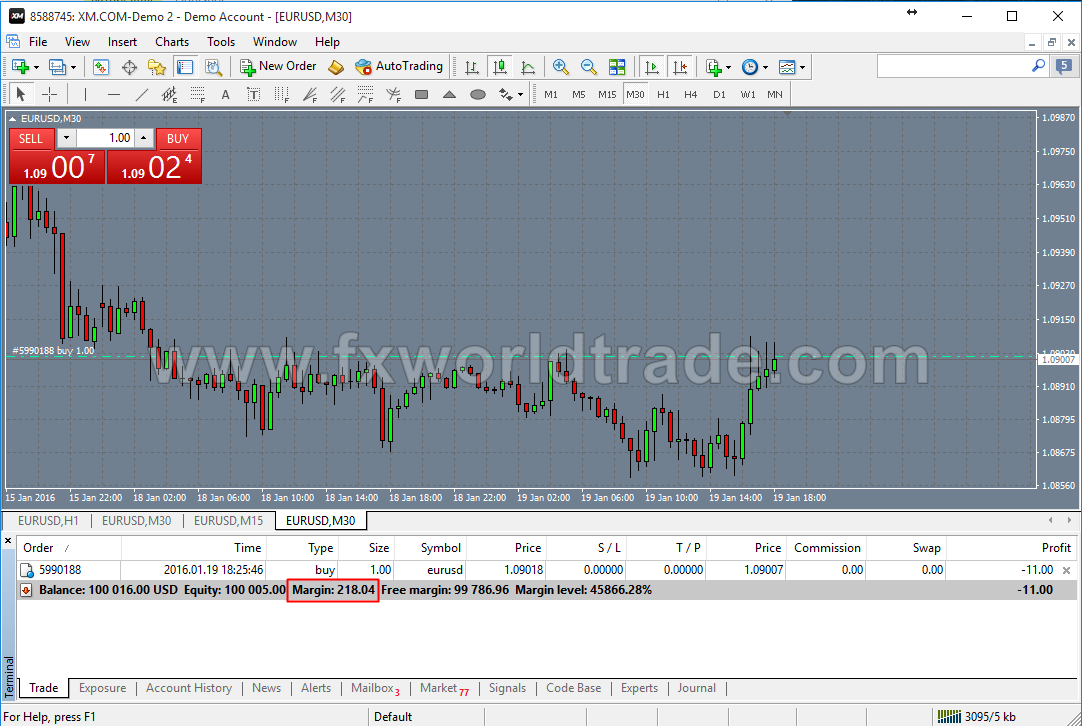Expand the Templates dropdown arrow
Screen dimensions: 1082x726
click(x=803, y=68)
